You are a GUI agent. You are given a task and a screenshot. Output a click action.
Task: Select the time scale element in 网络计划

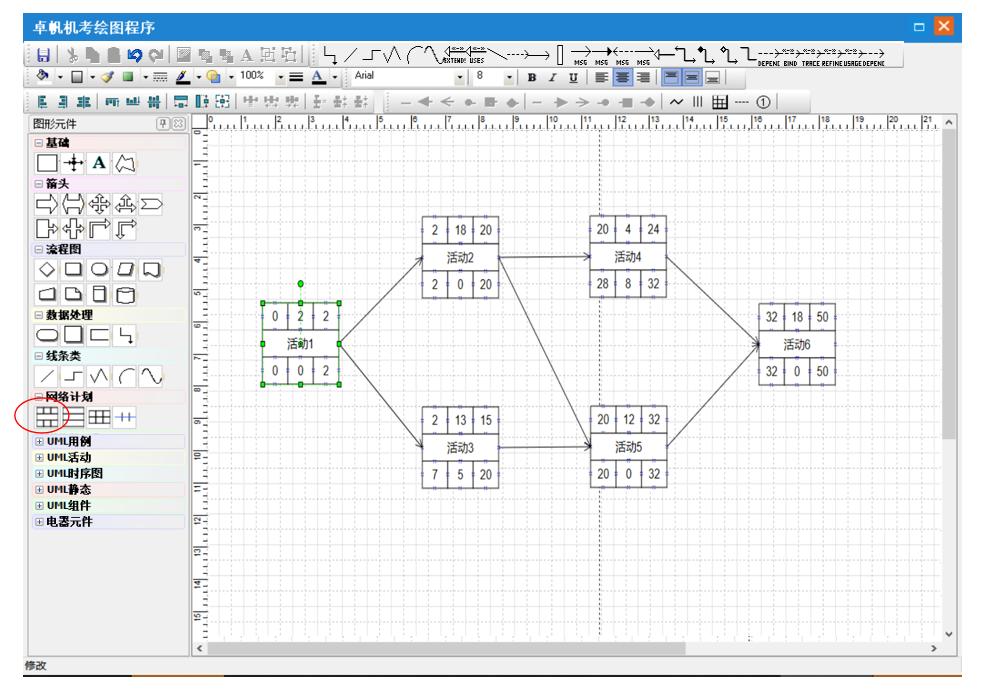tap(125, 417)
